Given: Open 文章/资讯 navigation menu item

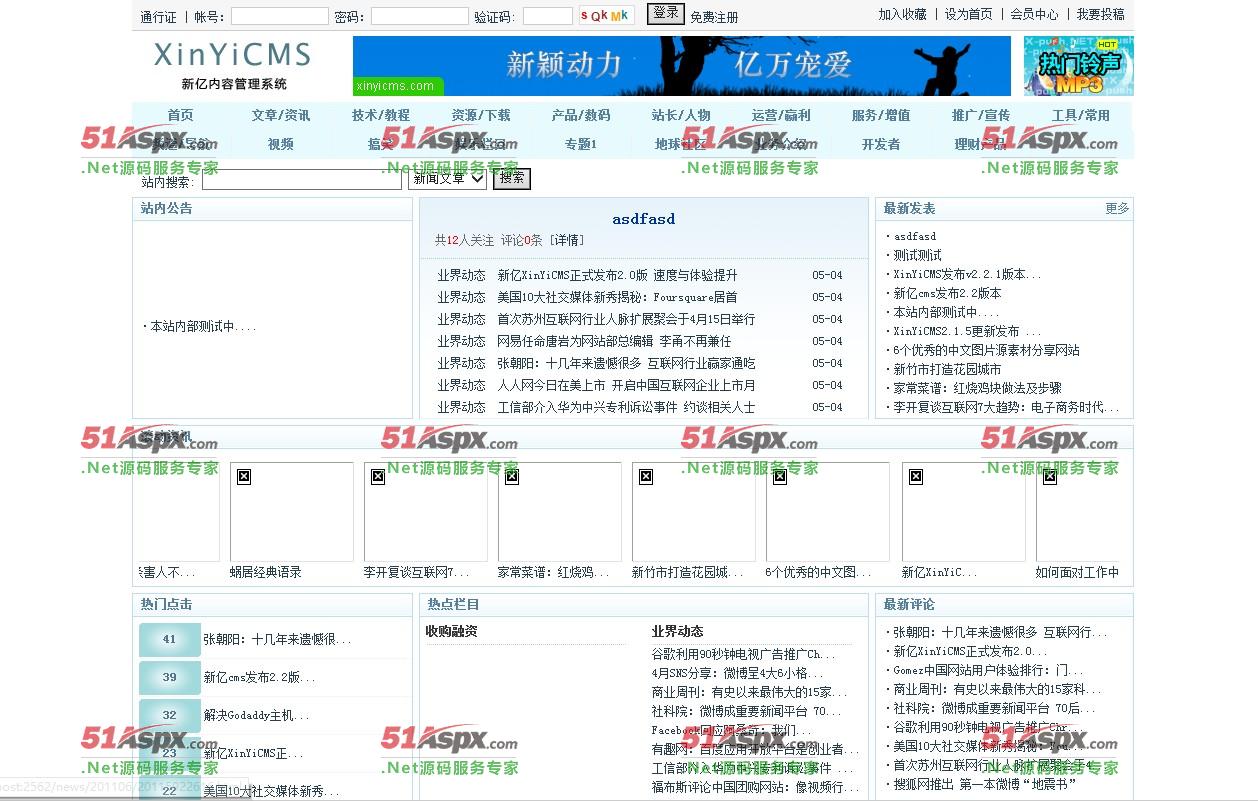Looking at the screenshot, I should pyautogui.click(x=281, y=115).
